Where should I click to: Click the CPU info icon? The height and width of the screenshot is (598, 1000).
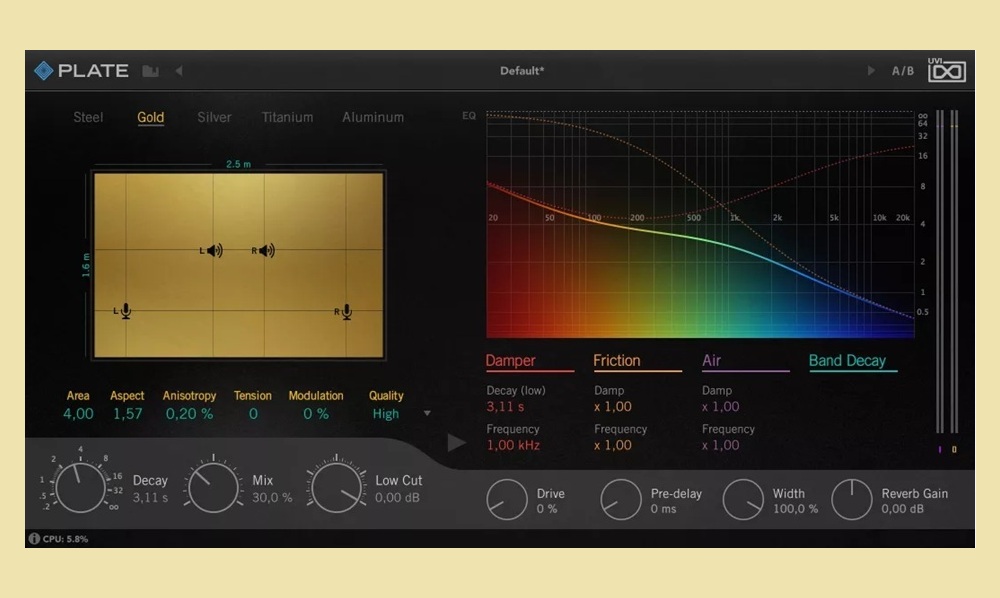coord(34,539)
